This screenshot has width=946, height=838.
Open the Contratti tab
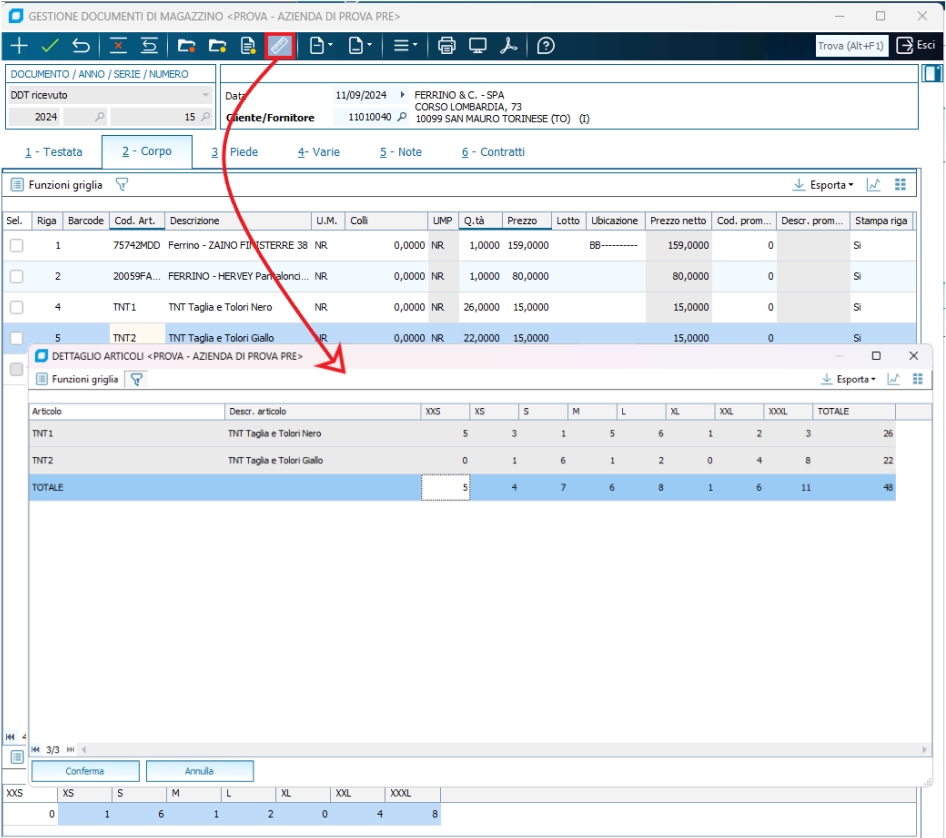[x=493, y=152]
